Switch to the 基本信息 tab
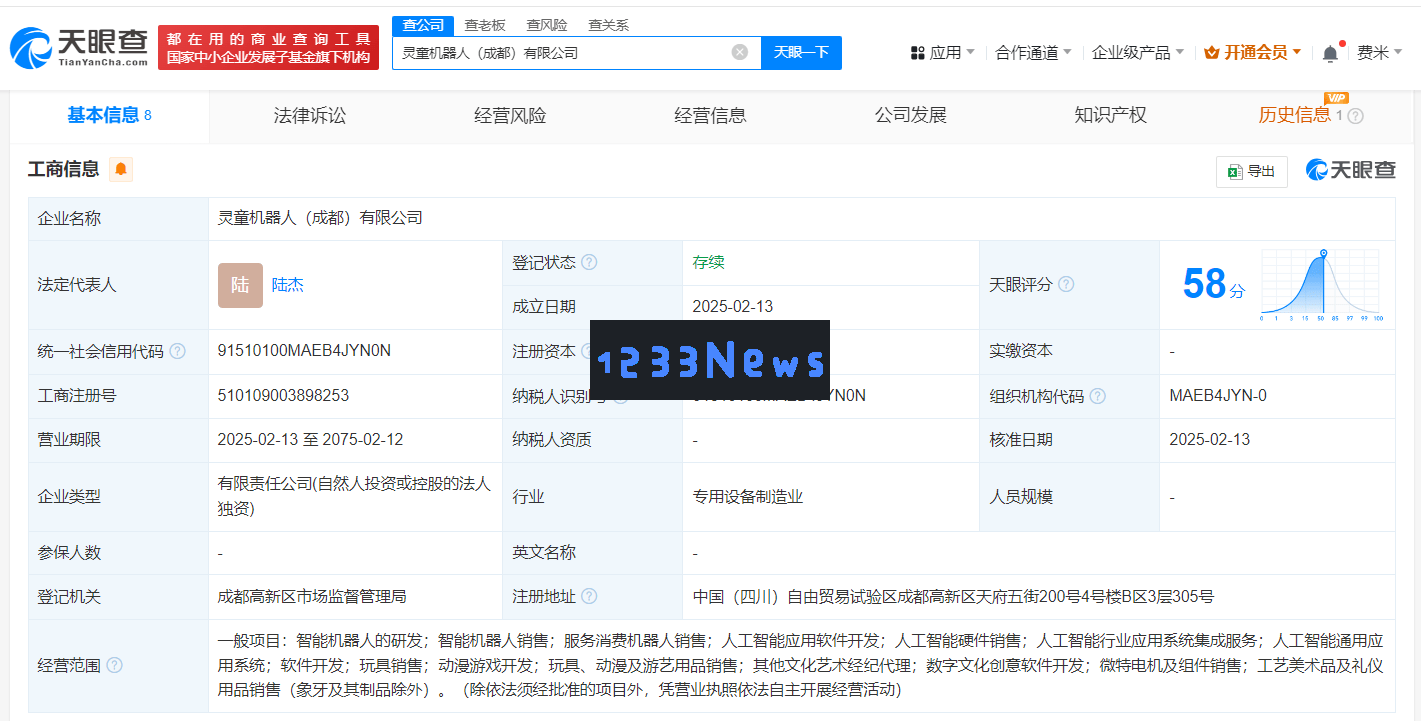 (109, 116)
